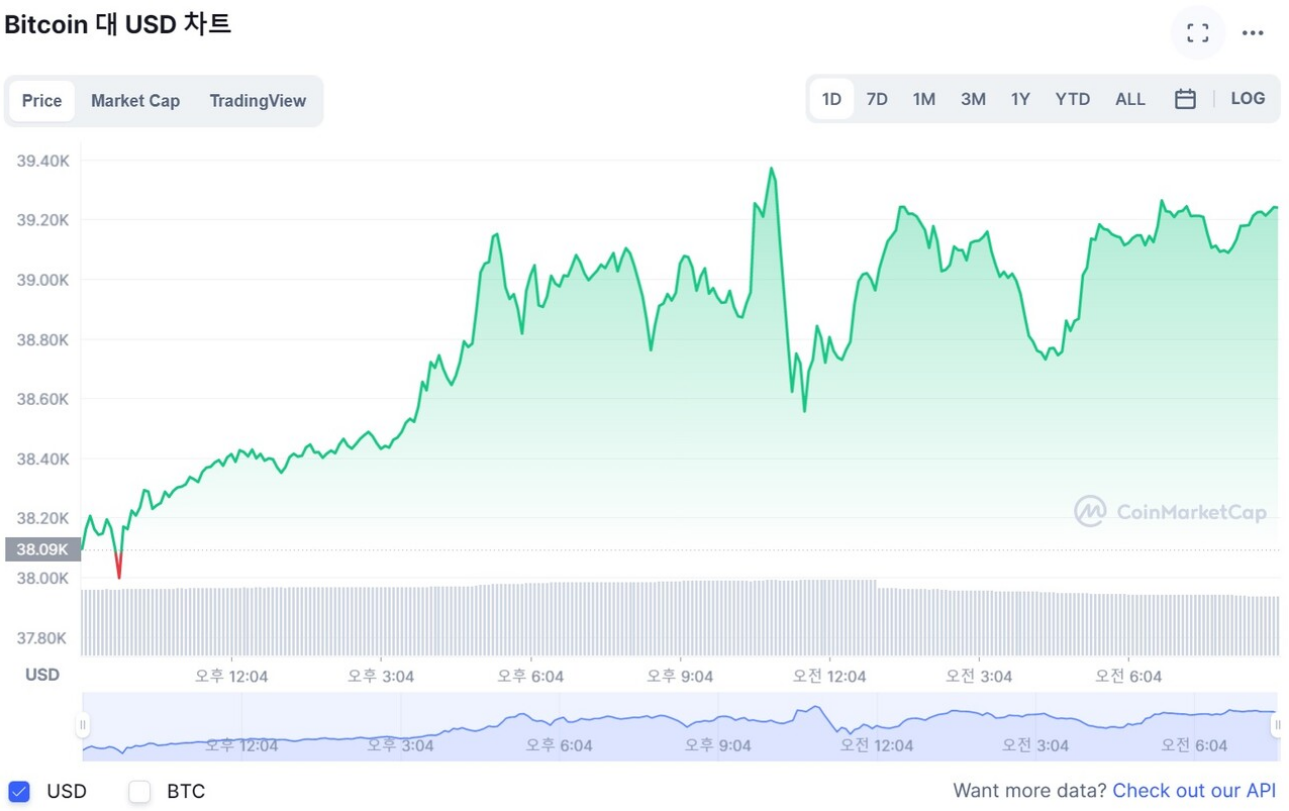Choose the 1M time range
1289x811 pixels.
[x=923, y=99]
